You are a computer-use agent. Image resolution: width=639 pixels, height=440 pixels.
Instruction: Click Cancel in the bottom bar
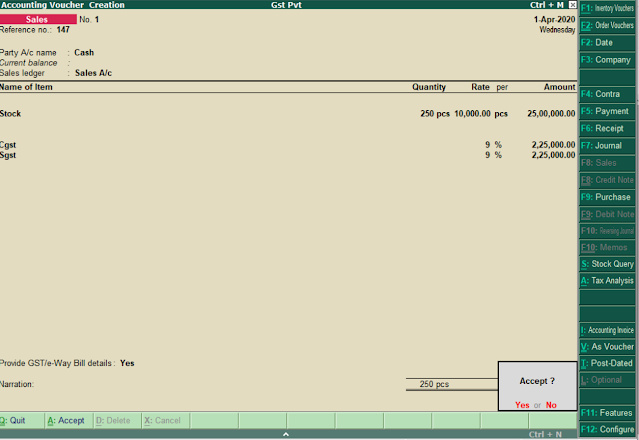(x=165, y=420)
